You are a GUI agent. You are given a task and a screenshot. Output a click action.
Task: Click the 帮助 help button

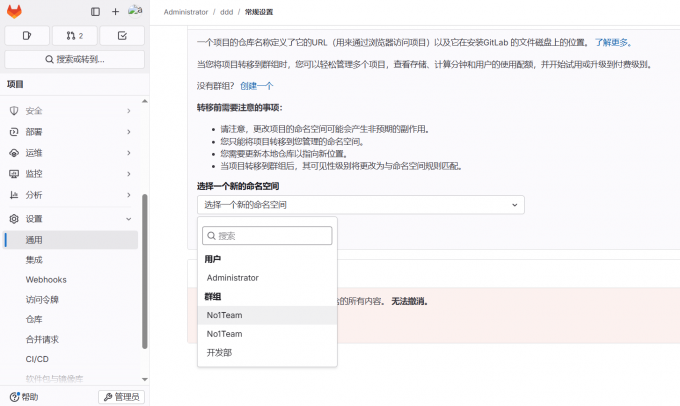(24, 397)
